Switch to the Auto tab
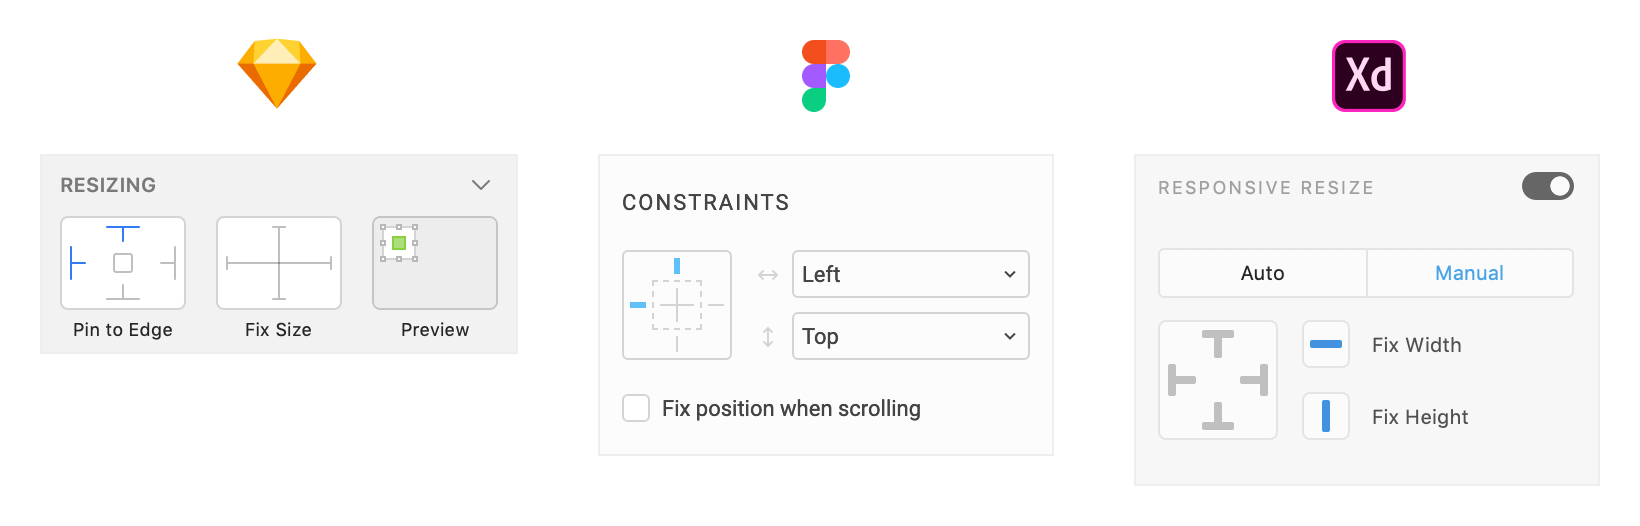Viewport: 1640px width, 526px height. [x=1263, y=273]
